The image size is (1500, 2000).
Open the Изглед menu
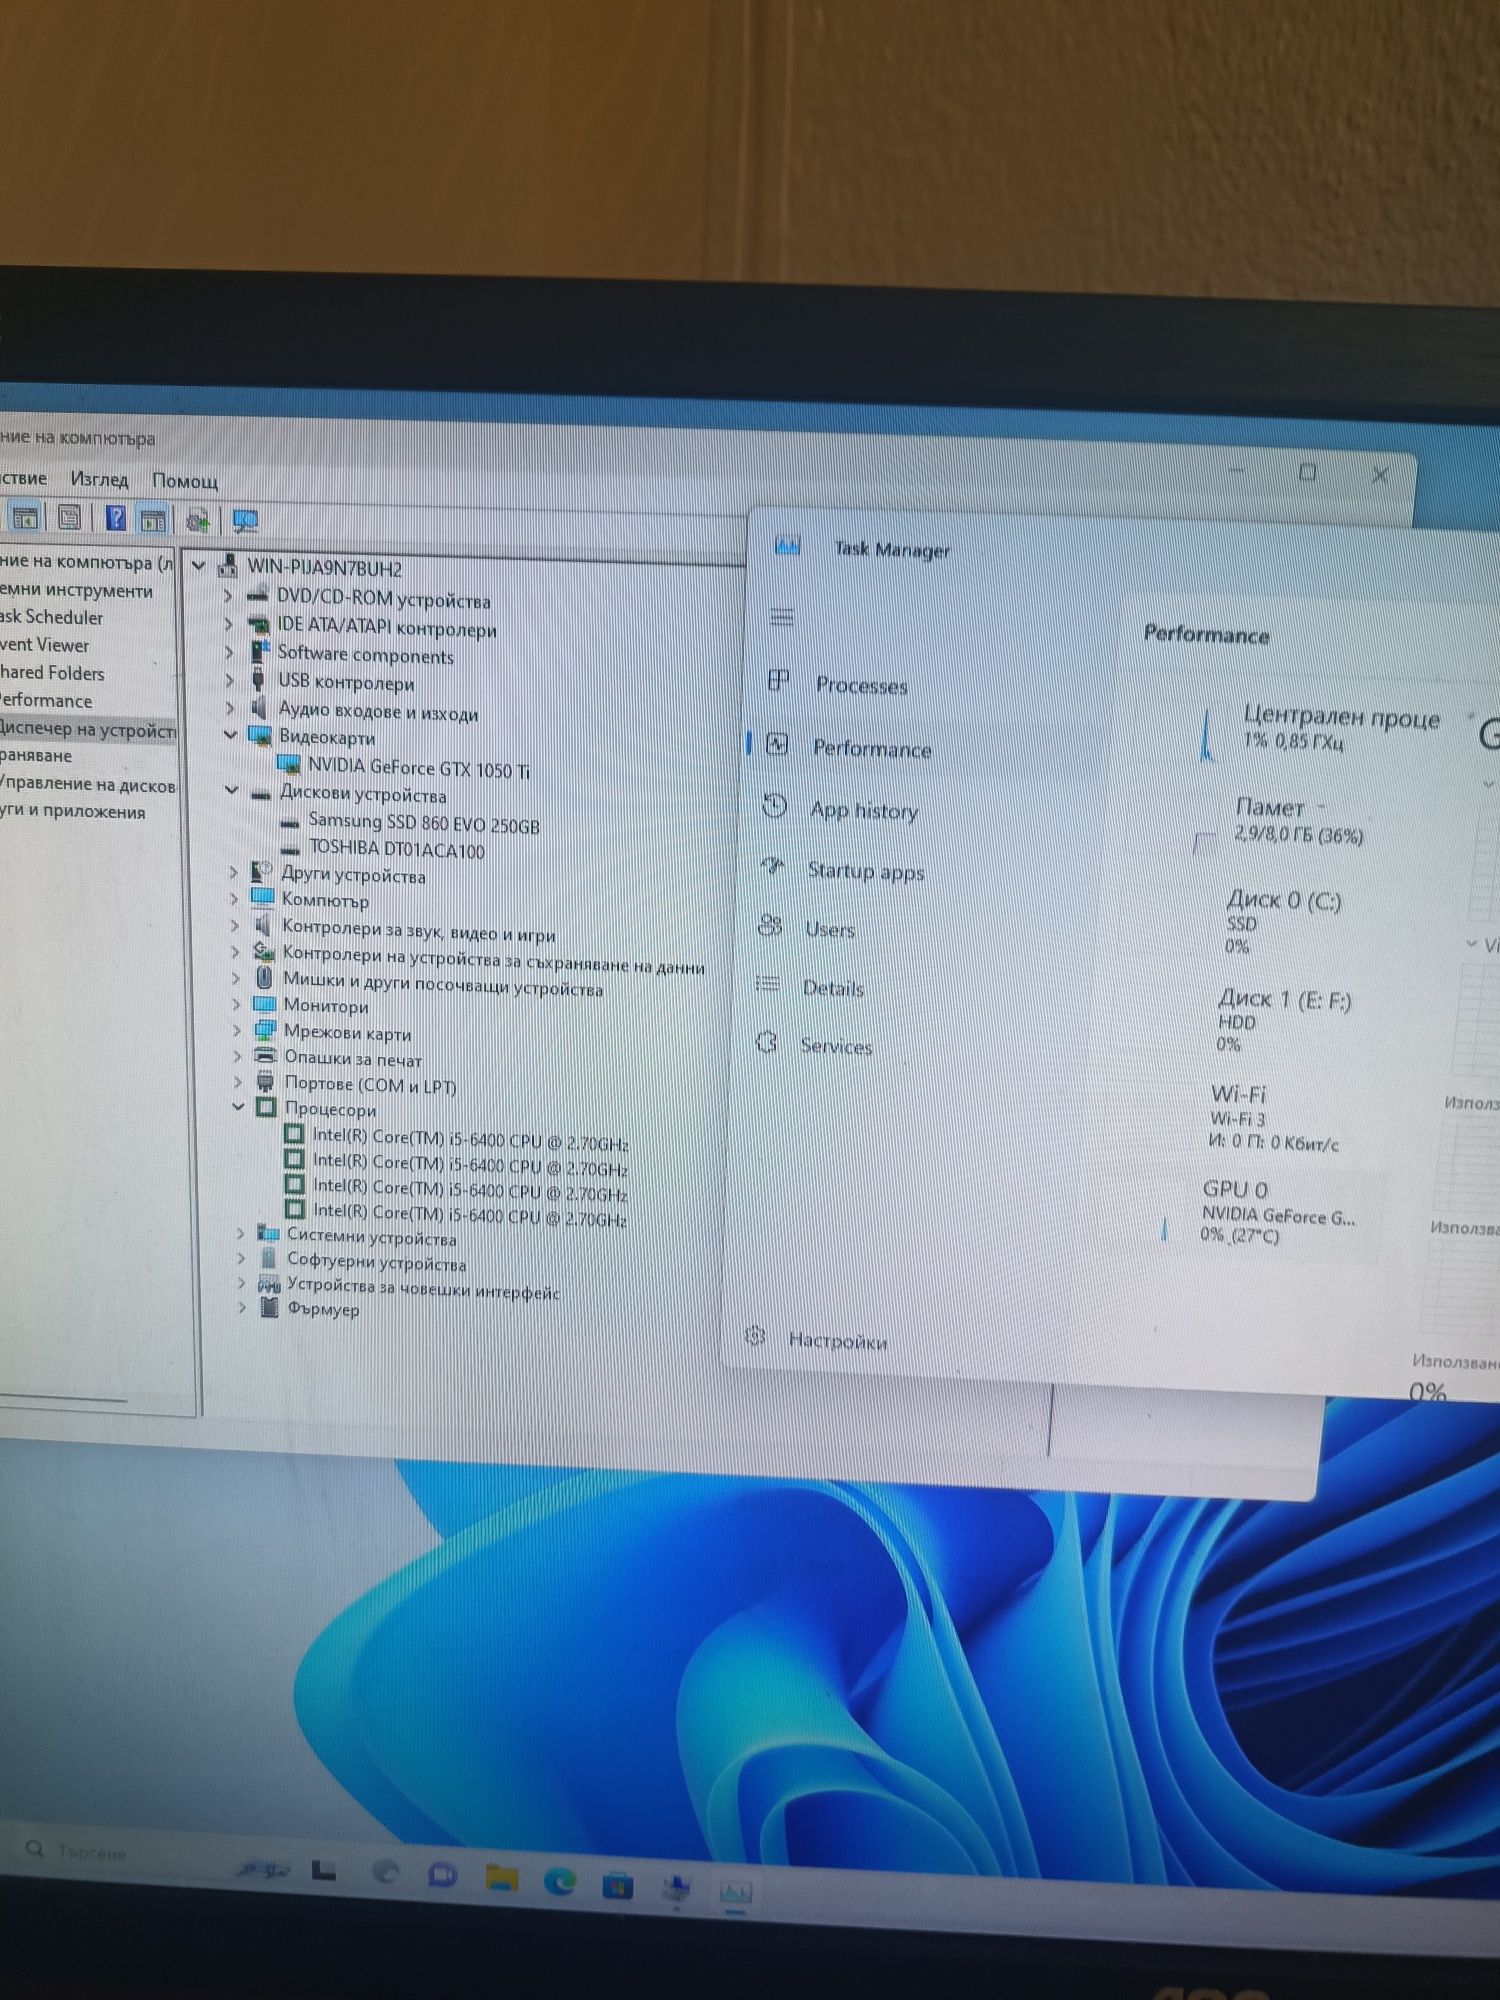coord(99,479)
